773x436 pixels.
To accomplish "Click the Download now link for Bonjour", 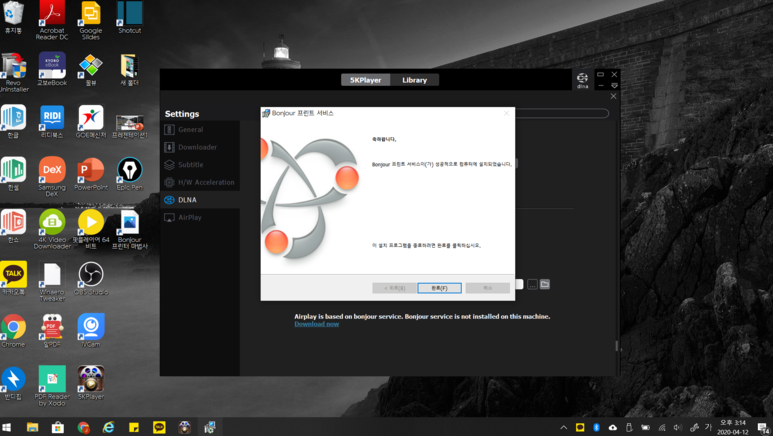I will 316,324.
